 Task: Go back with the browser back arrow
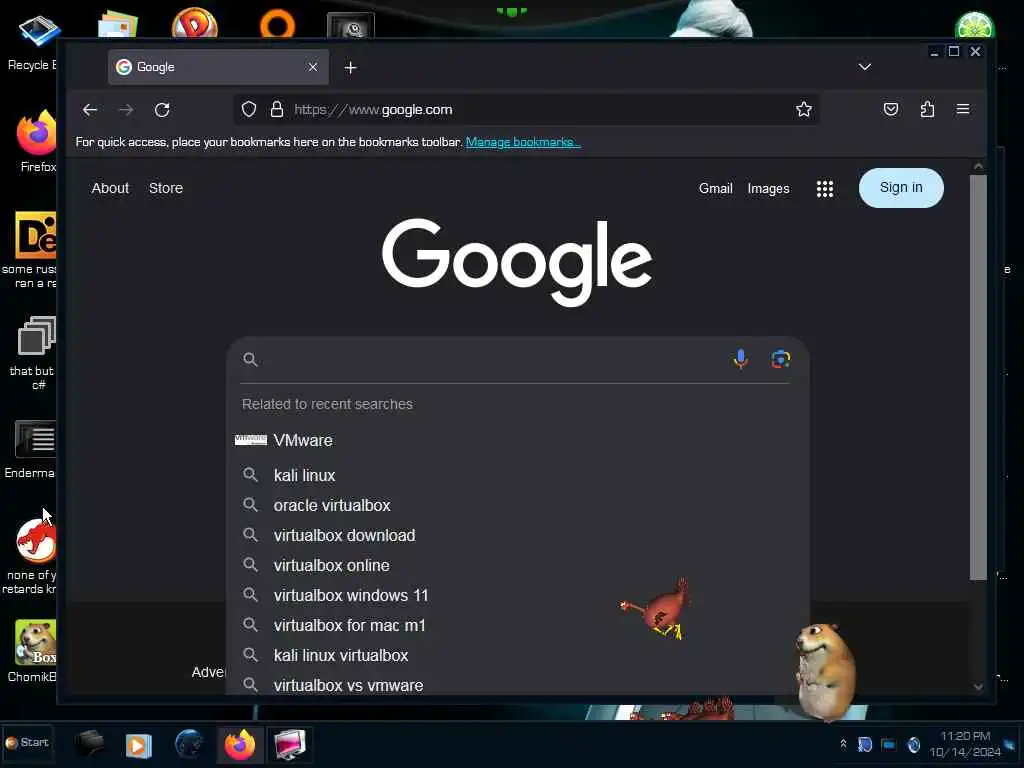pyautogui.click(x=90, y=110)
